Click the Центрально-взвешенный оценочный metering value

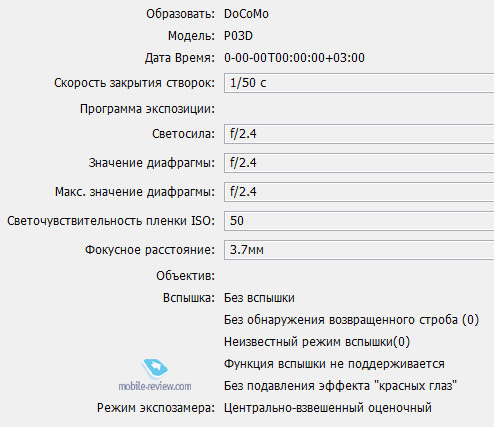[328, 408]
